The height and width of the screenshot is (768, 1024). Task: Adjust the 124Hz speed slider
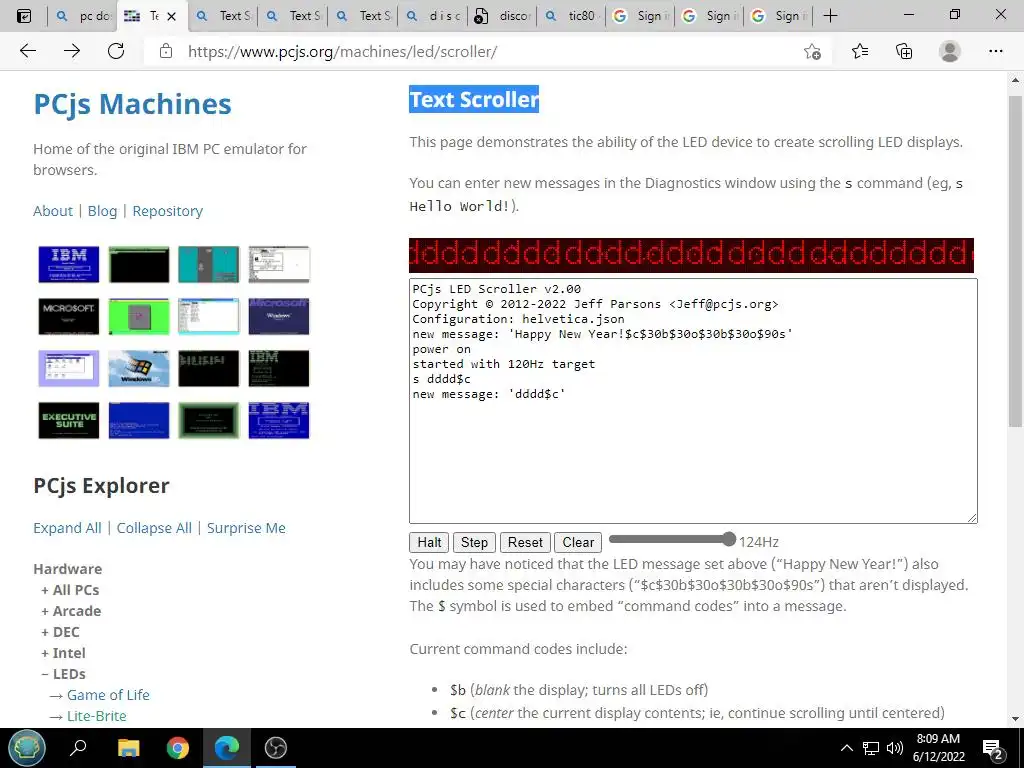(672, 539)
